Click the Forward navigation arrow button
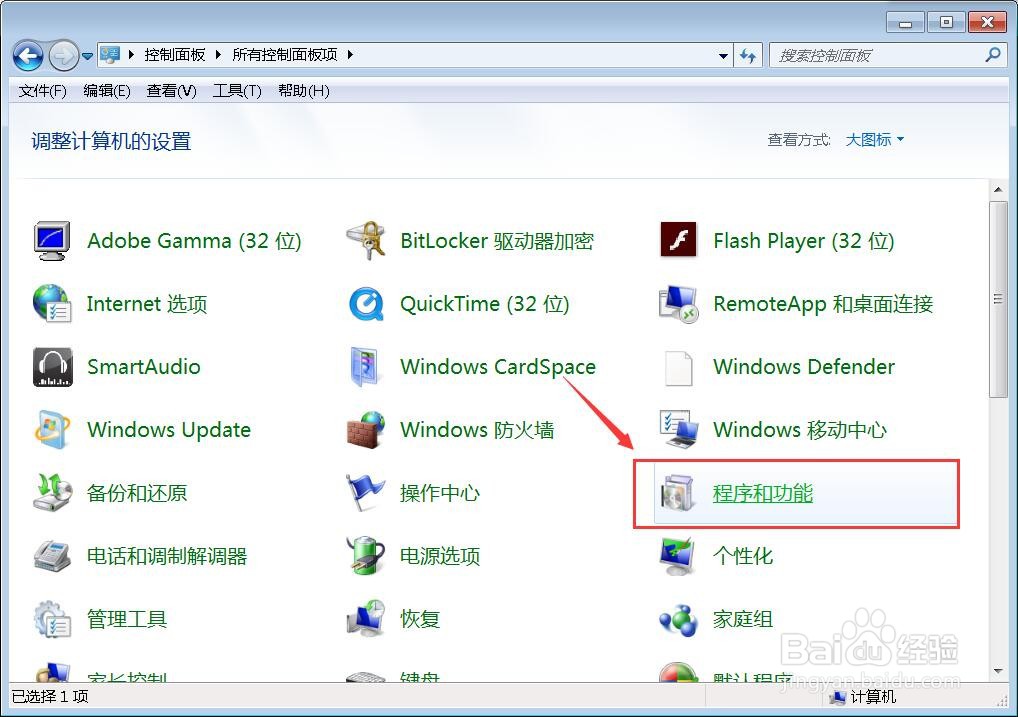Viewport: 1018px width, 717px height. coord(64,56)
